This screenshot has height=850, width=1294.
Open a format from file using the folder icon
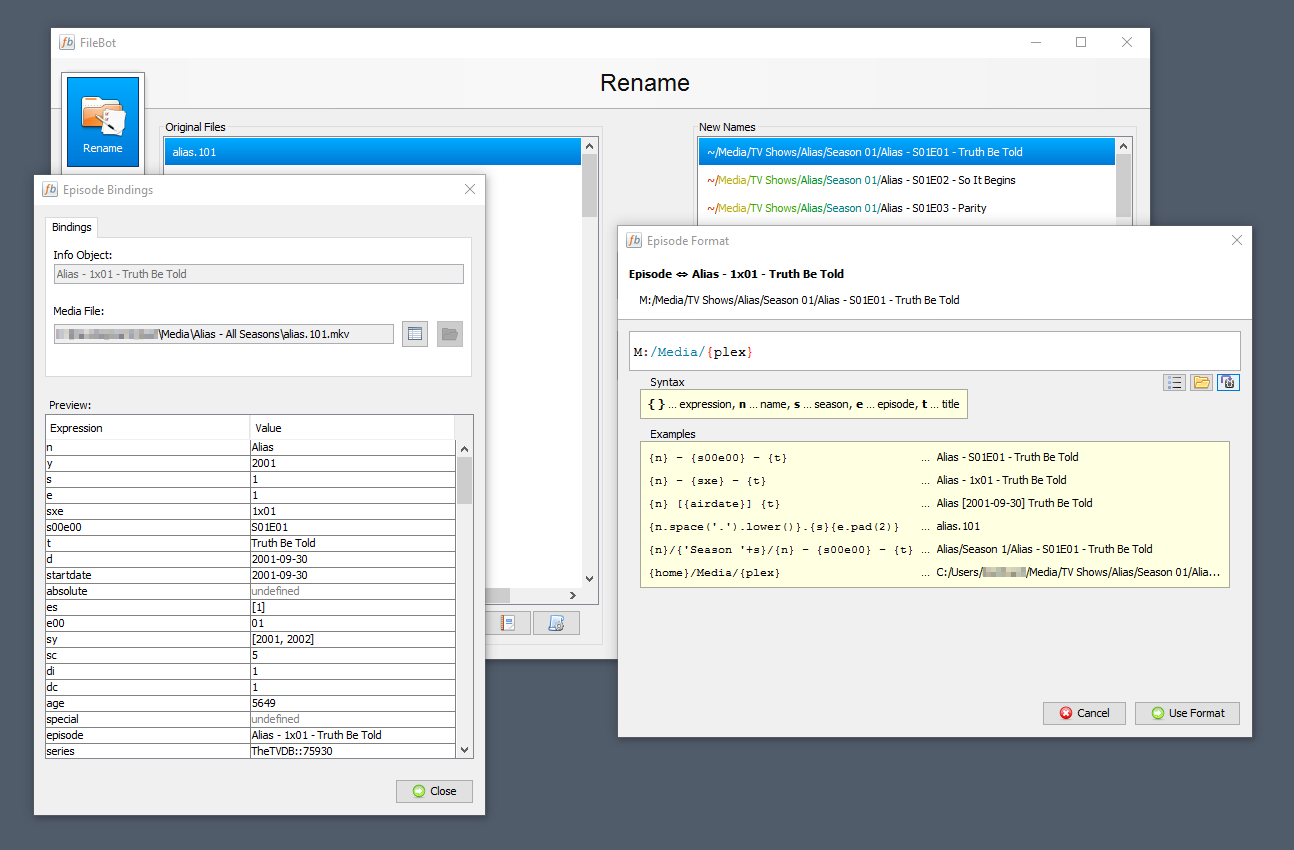(x=1201, y=382)
